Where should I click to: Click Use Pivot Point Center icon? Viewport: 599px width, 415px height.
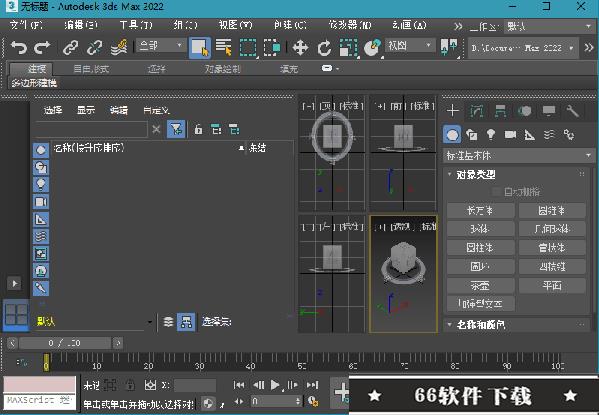point(449,47)
